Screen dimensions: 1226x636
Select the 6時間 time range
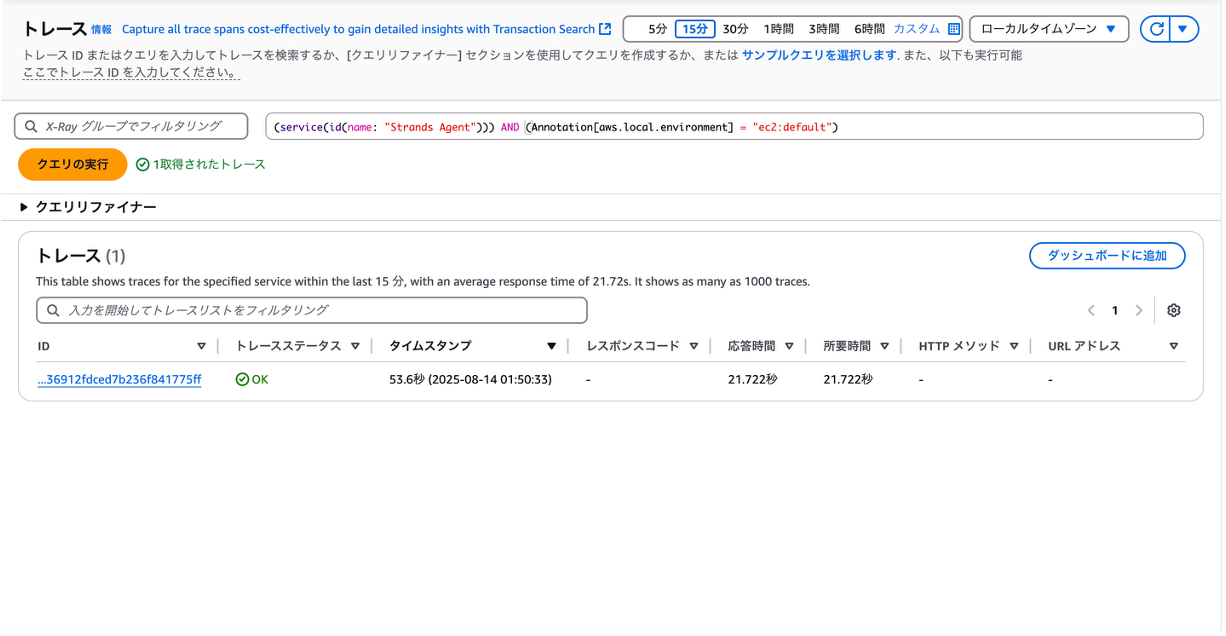(x=869, y=29)
